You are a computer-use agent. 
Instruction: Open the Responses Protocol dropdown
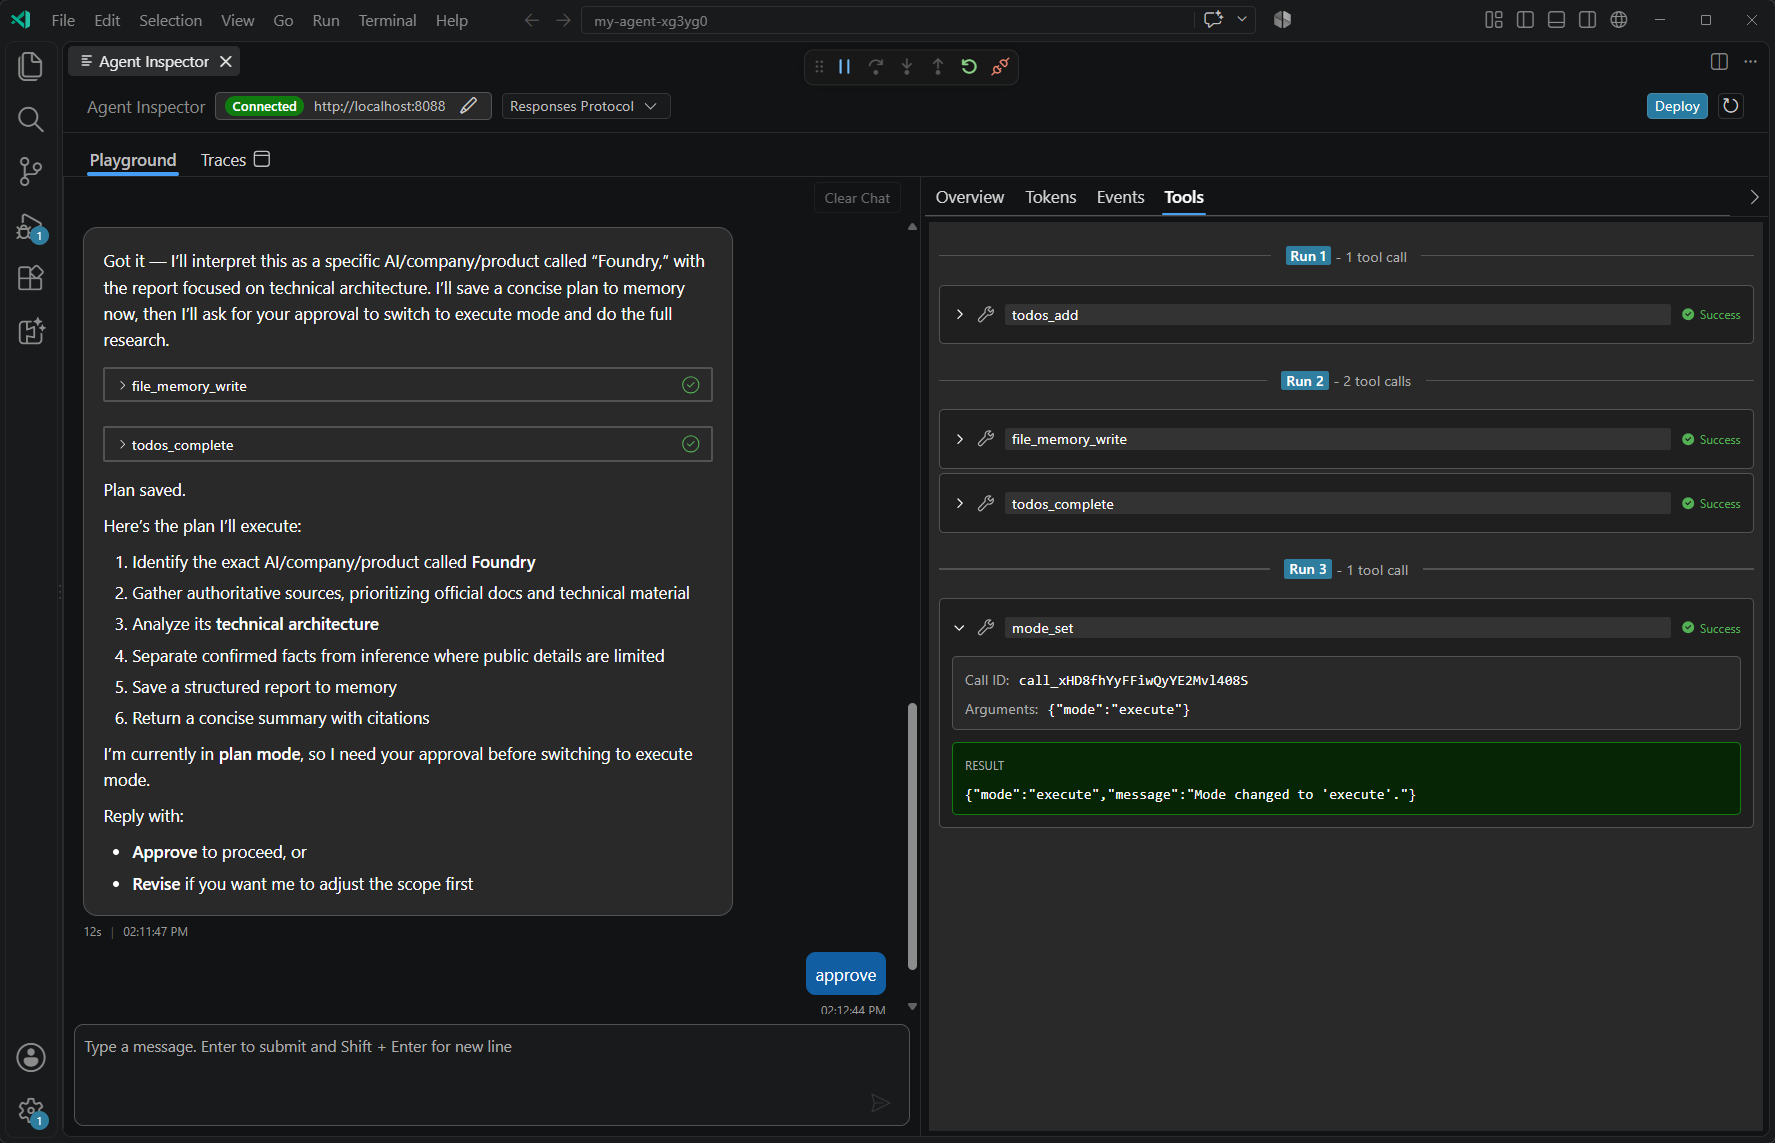585,106
